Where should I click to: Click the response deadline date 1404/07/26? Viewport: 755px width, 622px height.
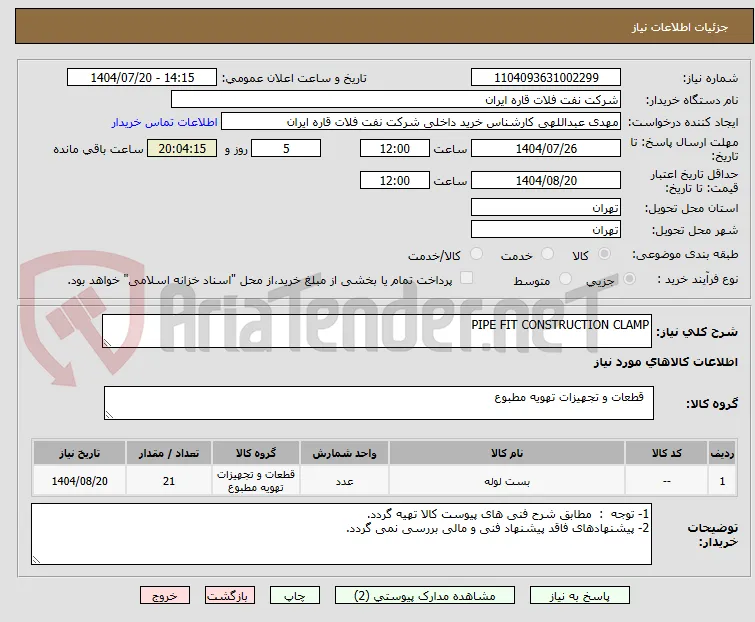point(546,148)
